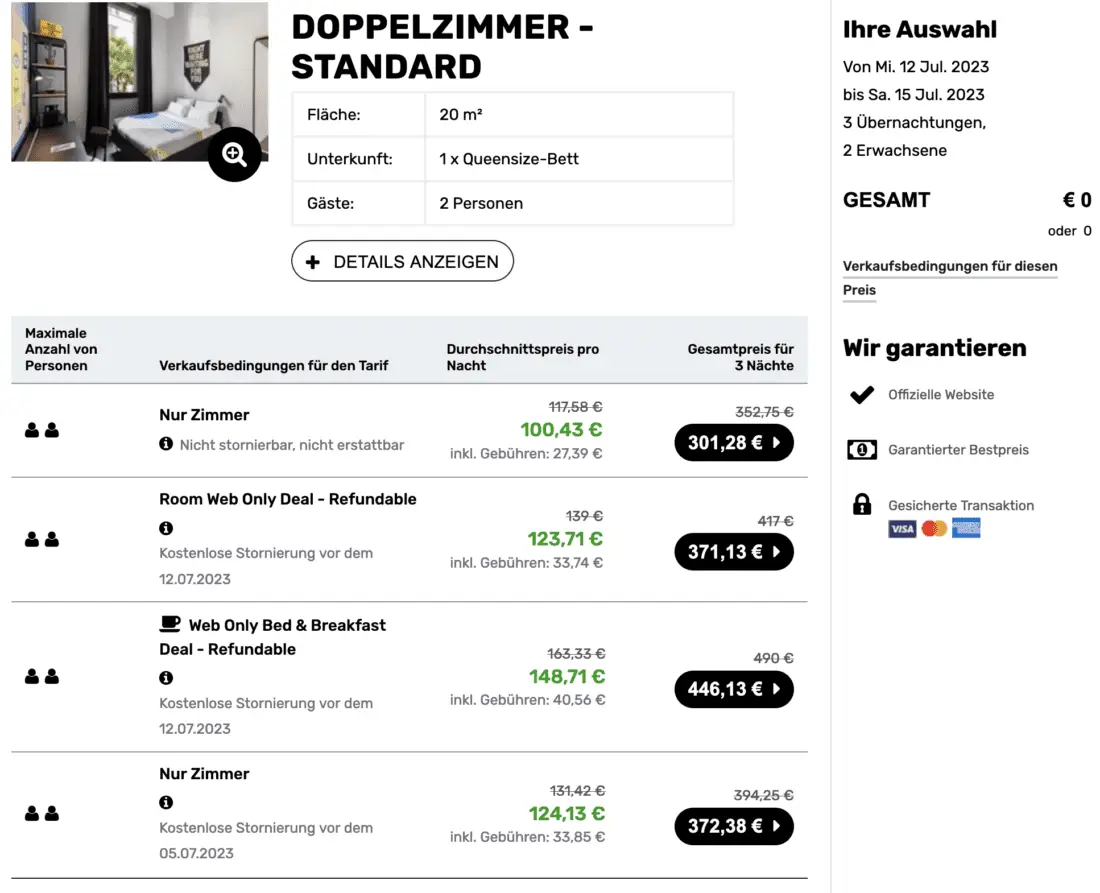Click info icon for last Nur Zimmer rate
1100x893 pixels.
click(166, 802)
